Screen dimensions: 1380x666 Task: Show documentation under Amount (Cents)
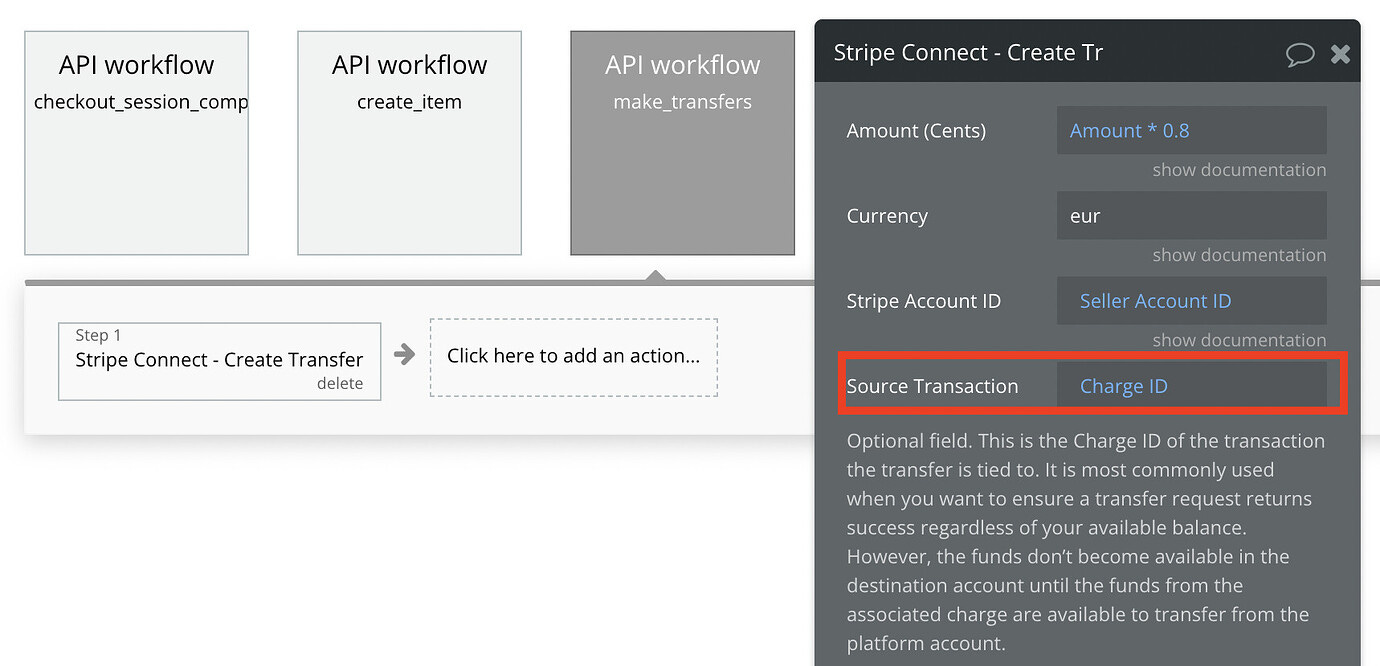pyautogui.click(x=1239, y=170)
